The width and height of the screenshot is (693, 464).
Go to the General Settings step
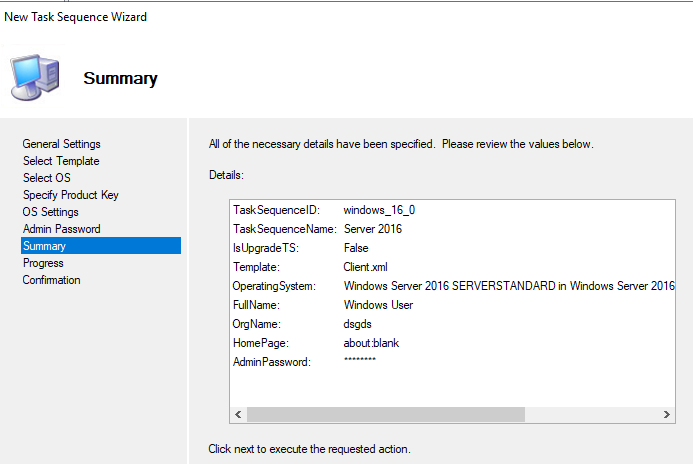point(61,144)
